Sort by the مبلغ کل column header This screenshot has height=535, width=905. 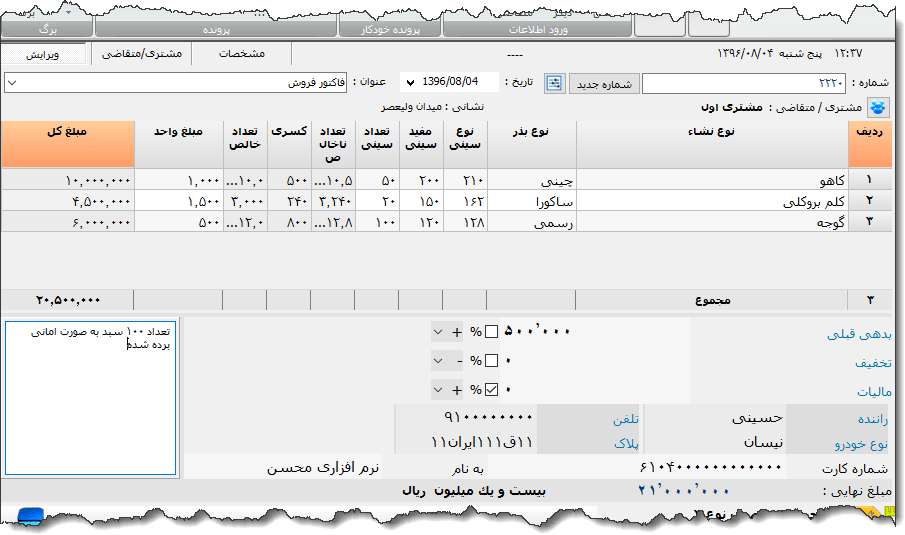click(68, 144)
